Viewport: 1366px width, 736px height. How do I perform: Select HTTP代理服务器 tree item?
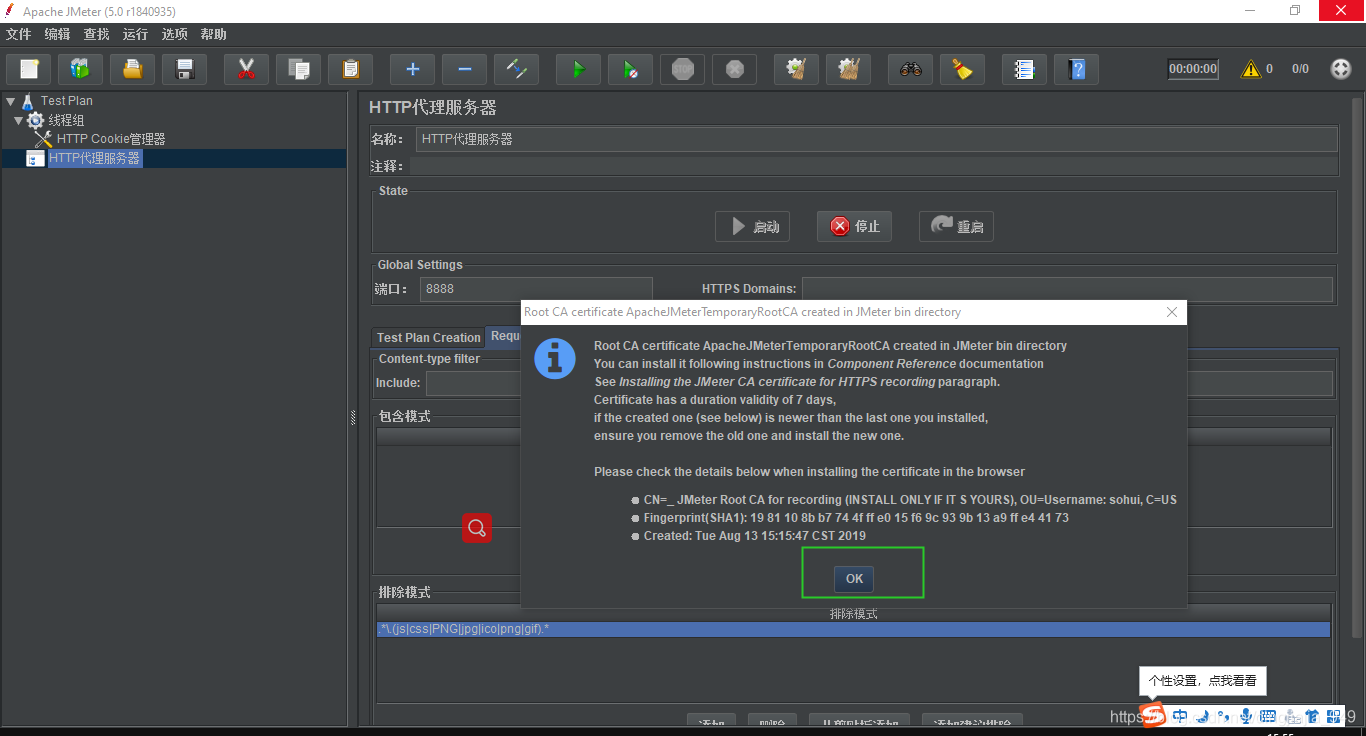pyautogui.click(x=95, y=158)
